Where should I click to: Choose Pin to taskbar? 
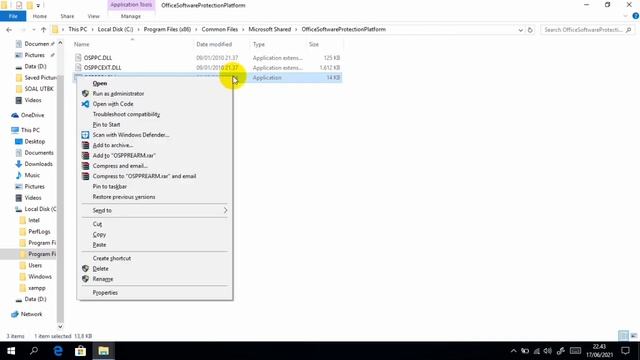pyautogui.click(x=109, y=187)
